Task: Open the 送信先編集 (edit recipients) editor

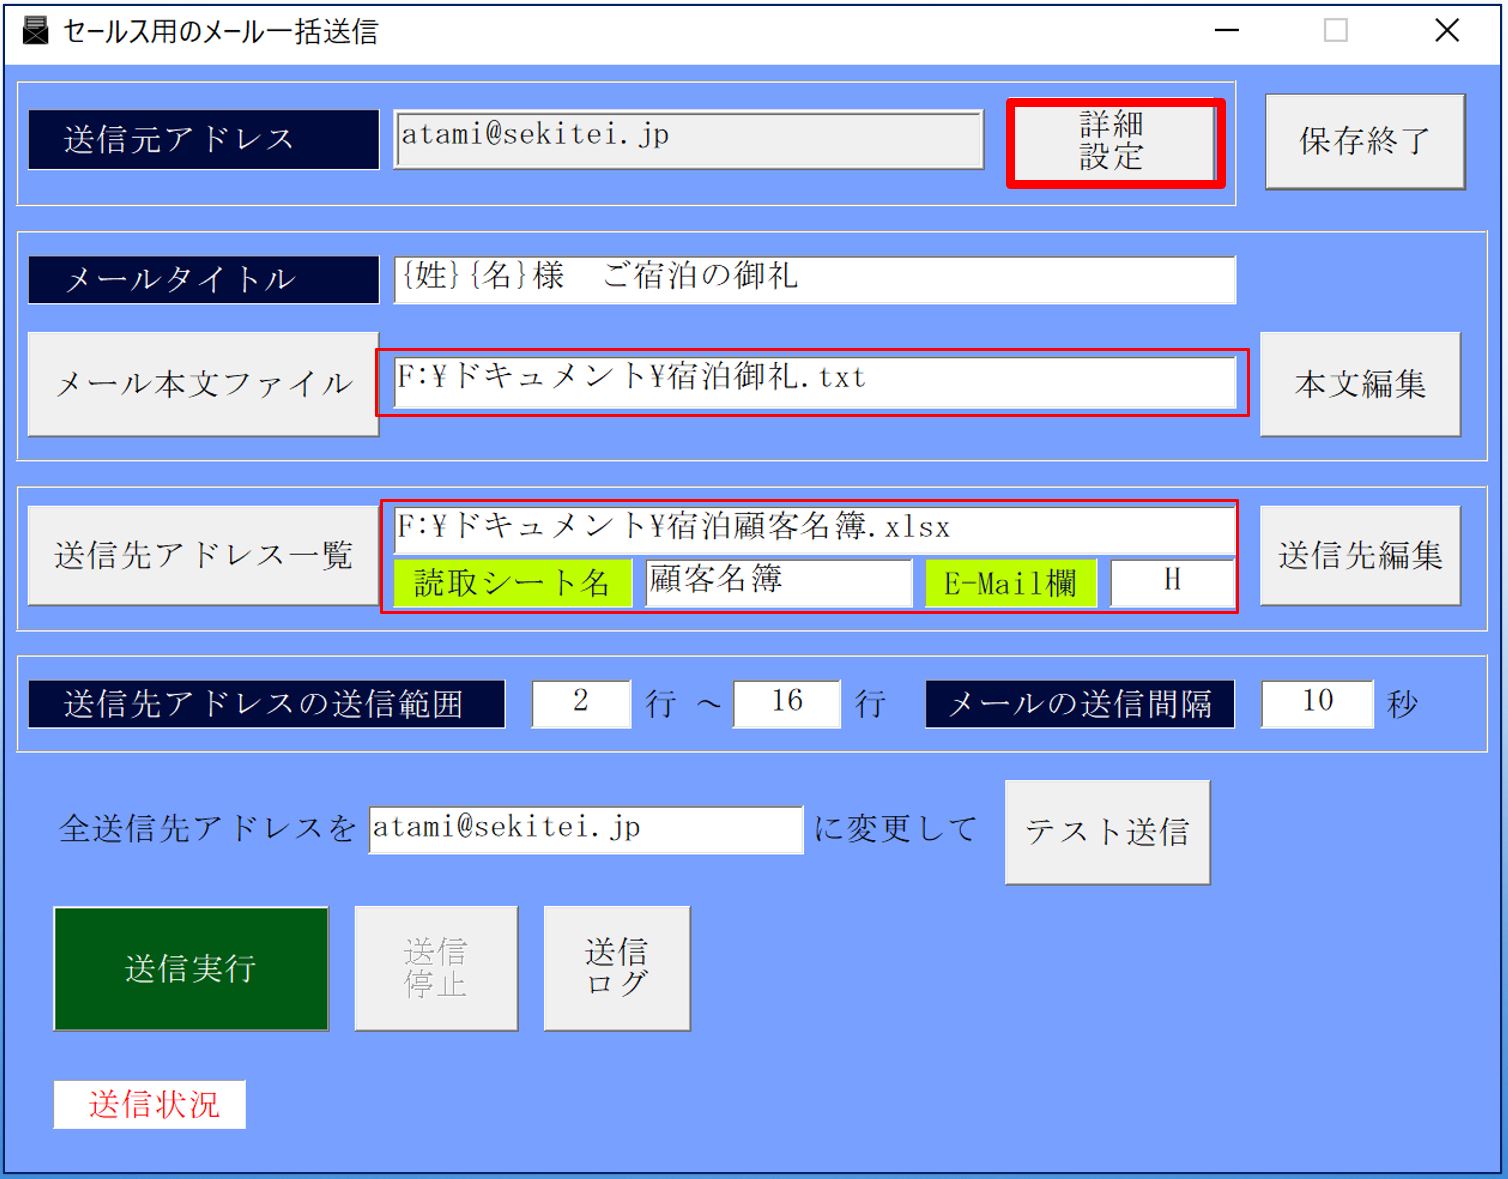Action: [1360, 555]
